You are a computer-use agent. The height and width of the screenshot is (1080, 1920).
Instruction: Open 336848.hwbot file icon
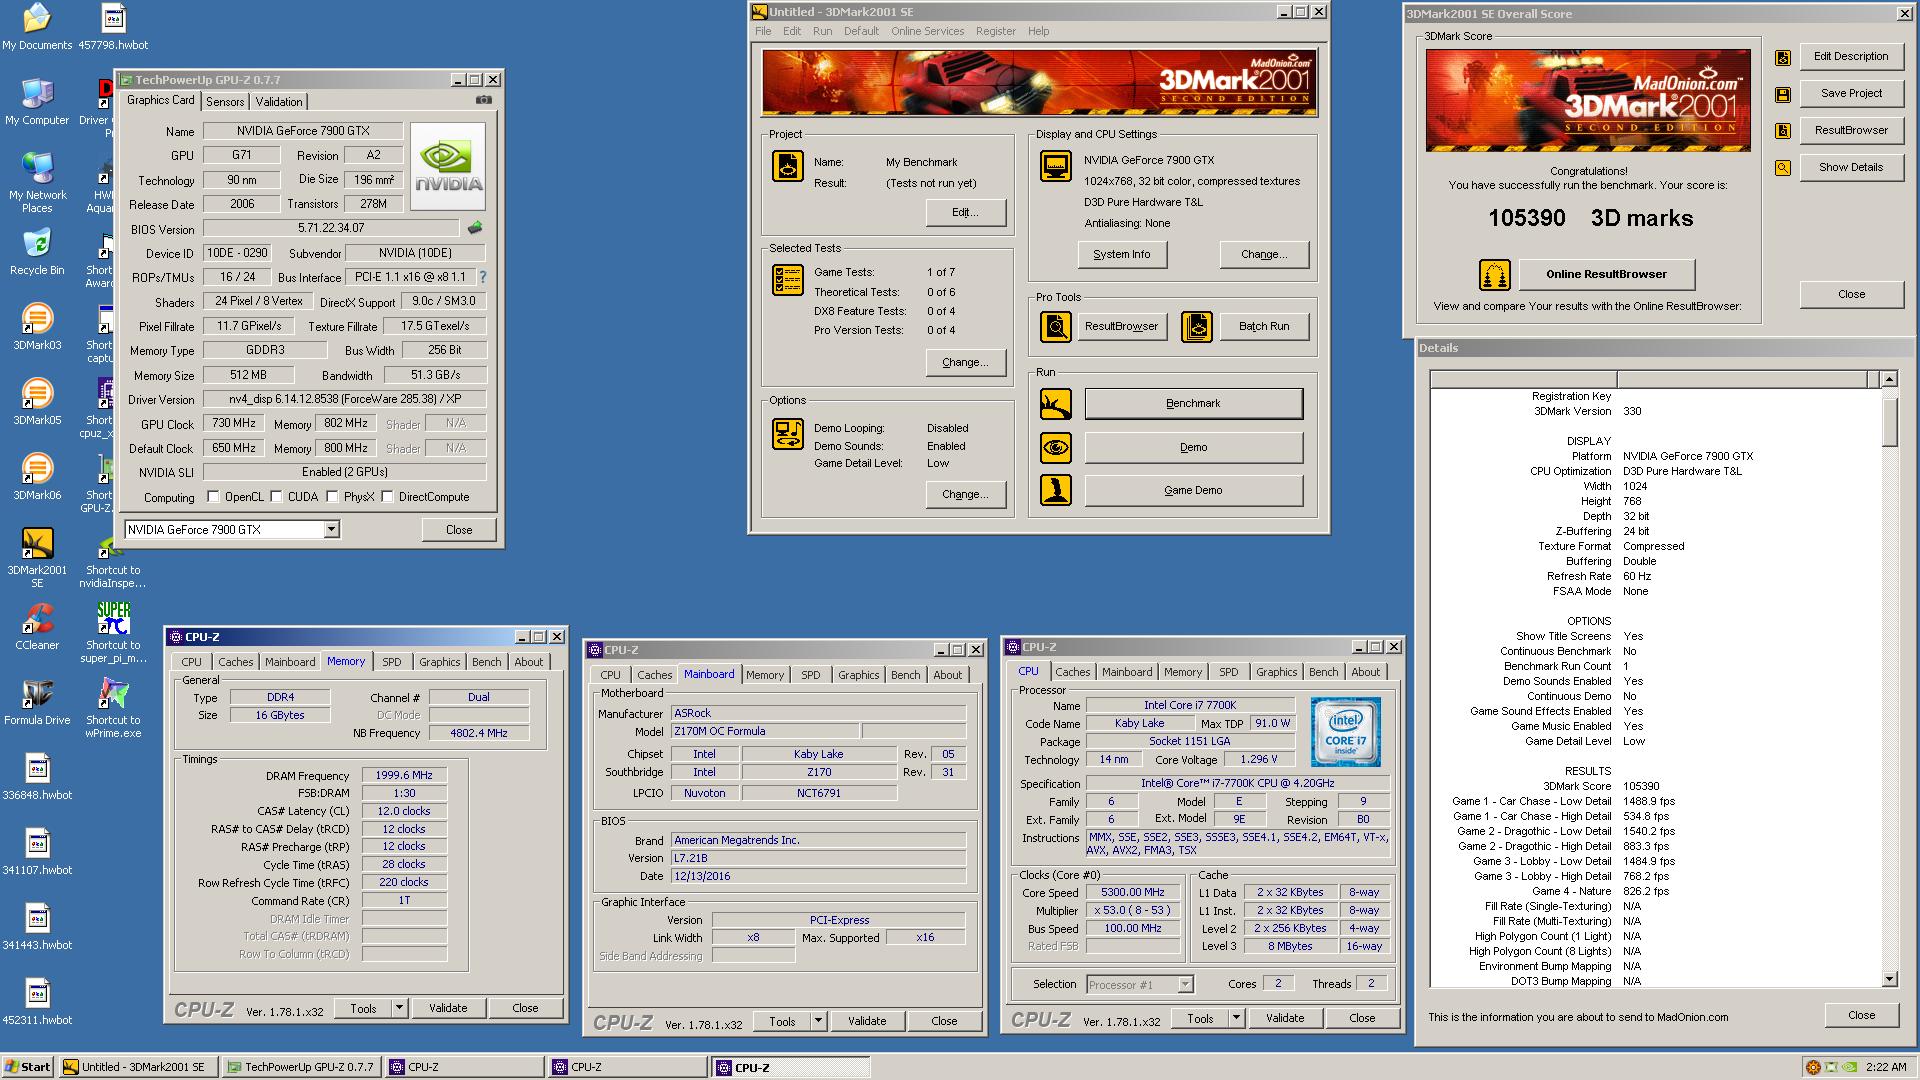[x=37, y=777]
